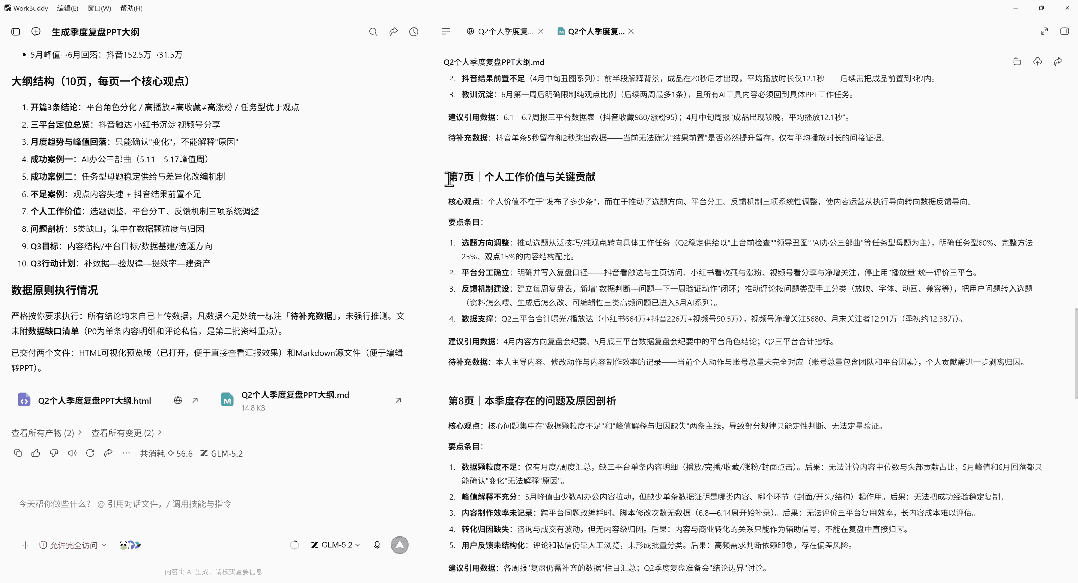The height and width of the screenshot is (583, 1078).
Task: Click the Q2个人季度复盘PPT大纲.md file path label
Action: coord(494,62)
